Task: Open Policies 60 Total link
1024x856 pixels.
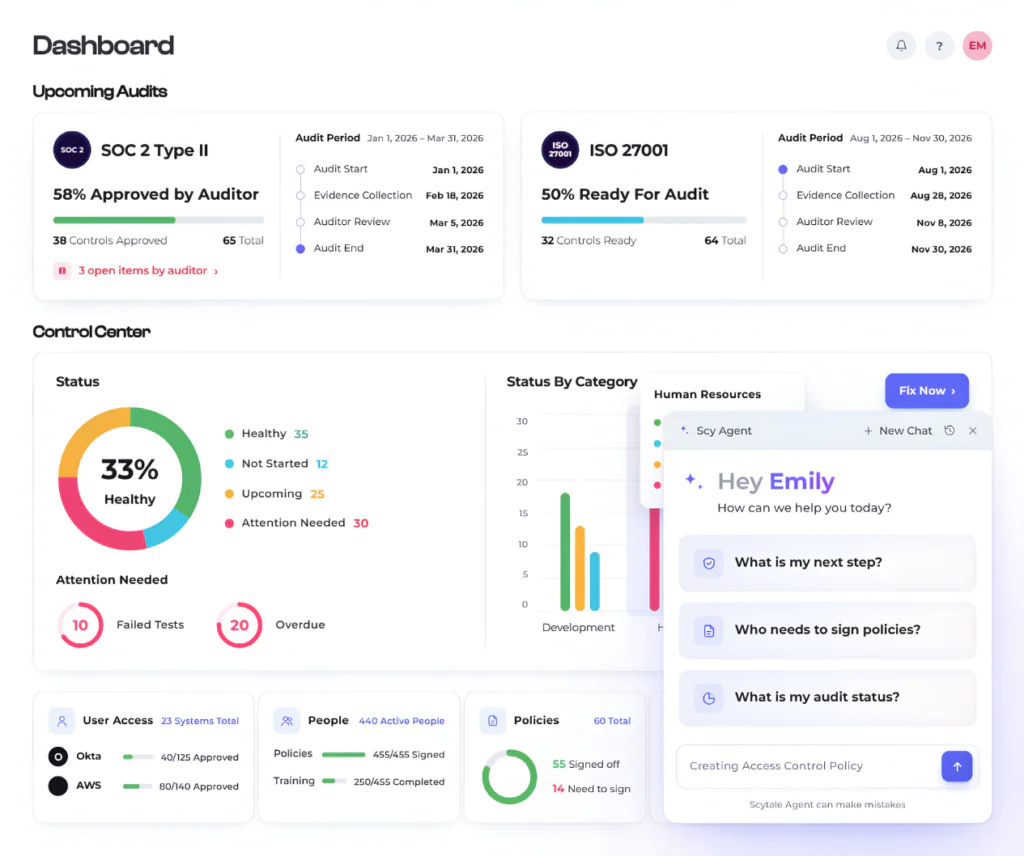Action: click(x=612, y=721)
